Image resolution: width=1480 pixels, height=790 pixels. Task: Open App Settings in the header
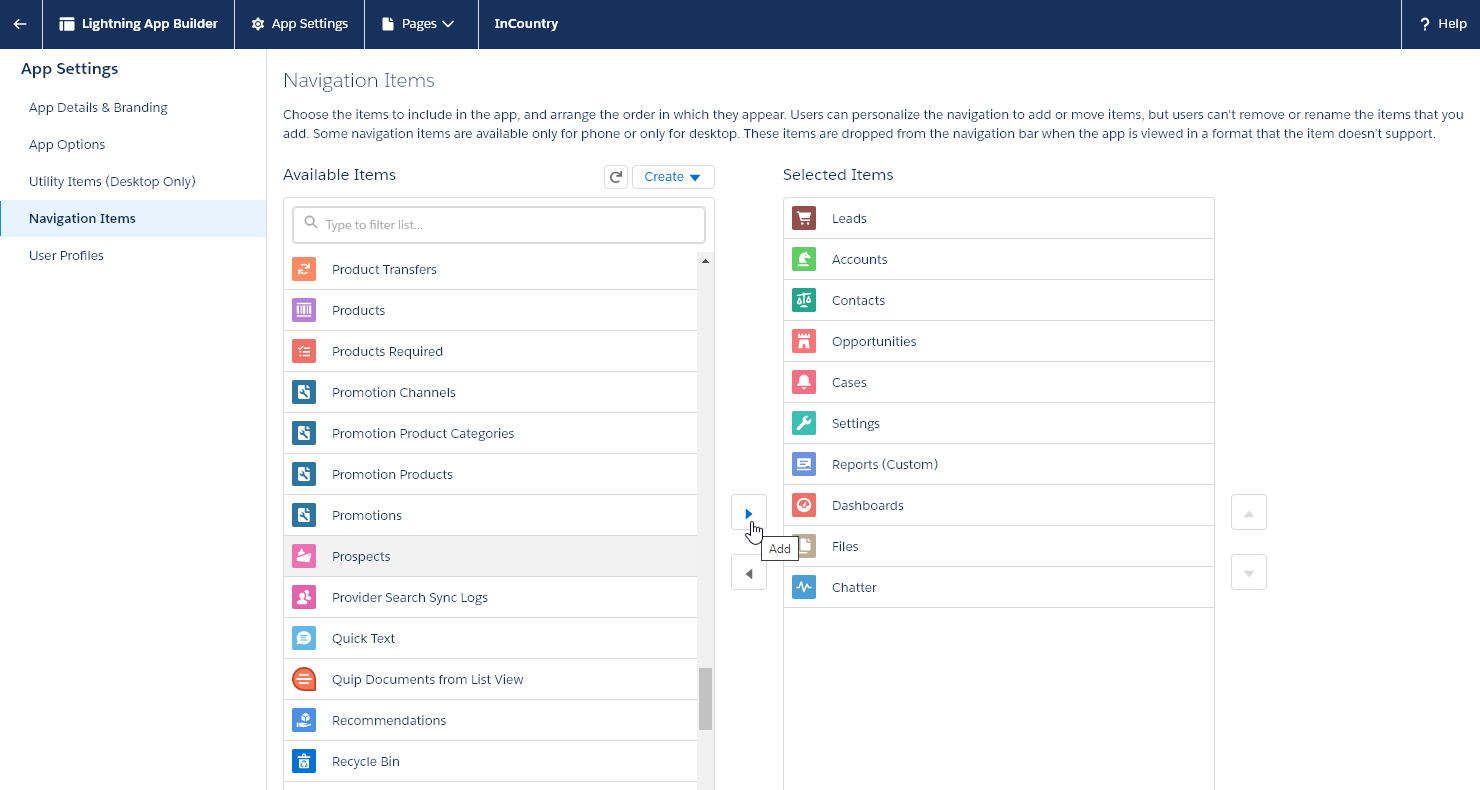(x=299, y=24)
